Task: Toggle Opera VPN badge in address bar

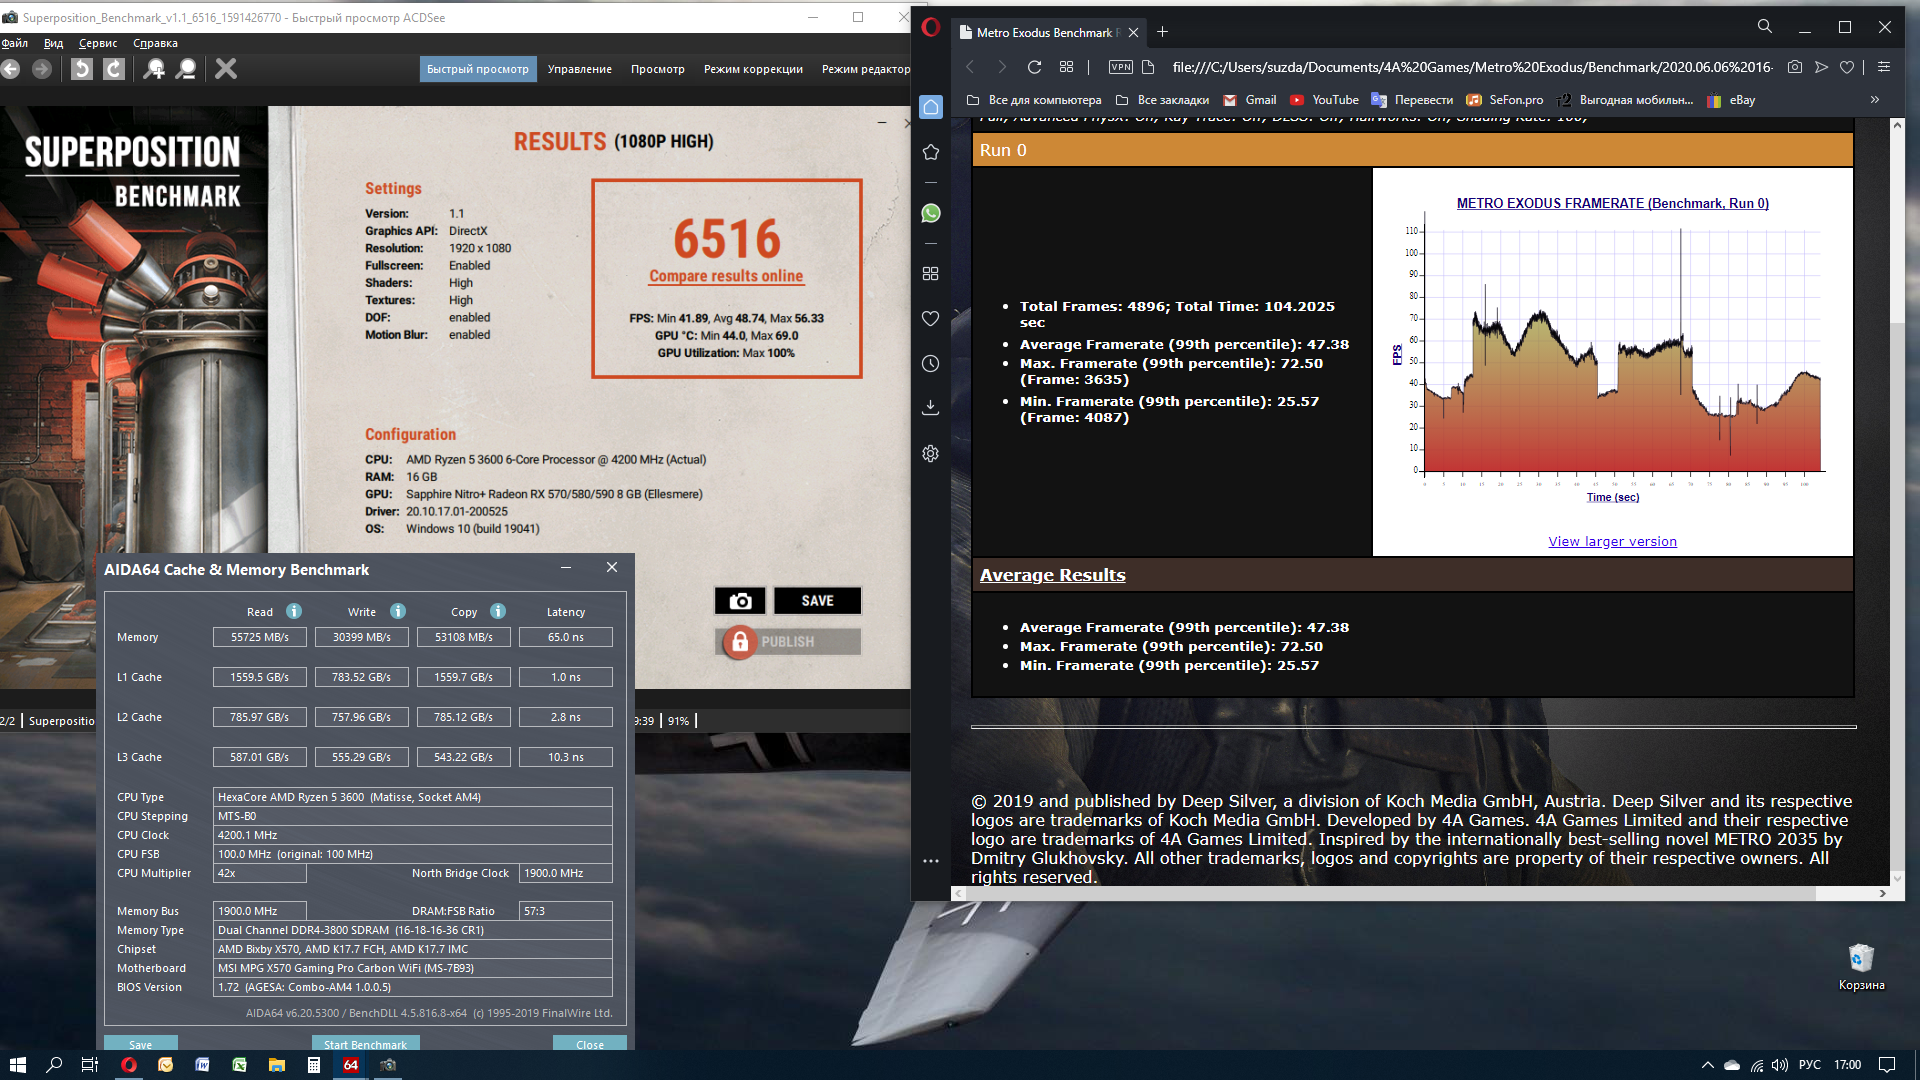Action: [x=1121, y=67]
